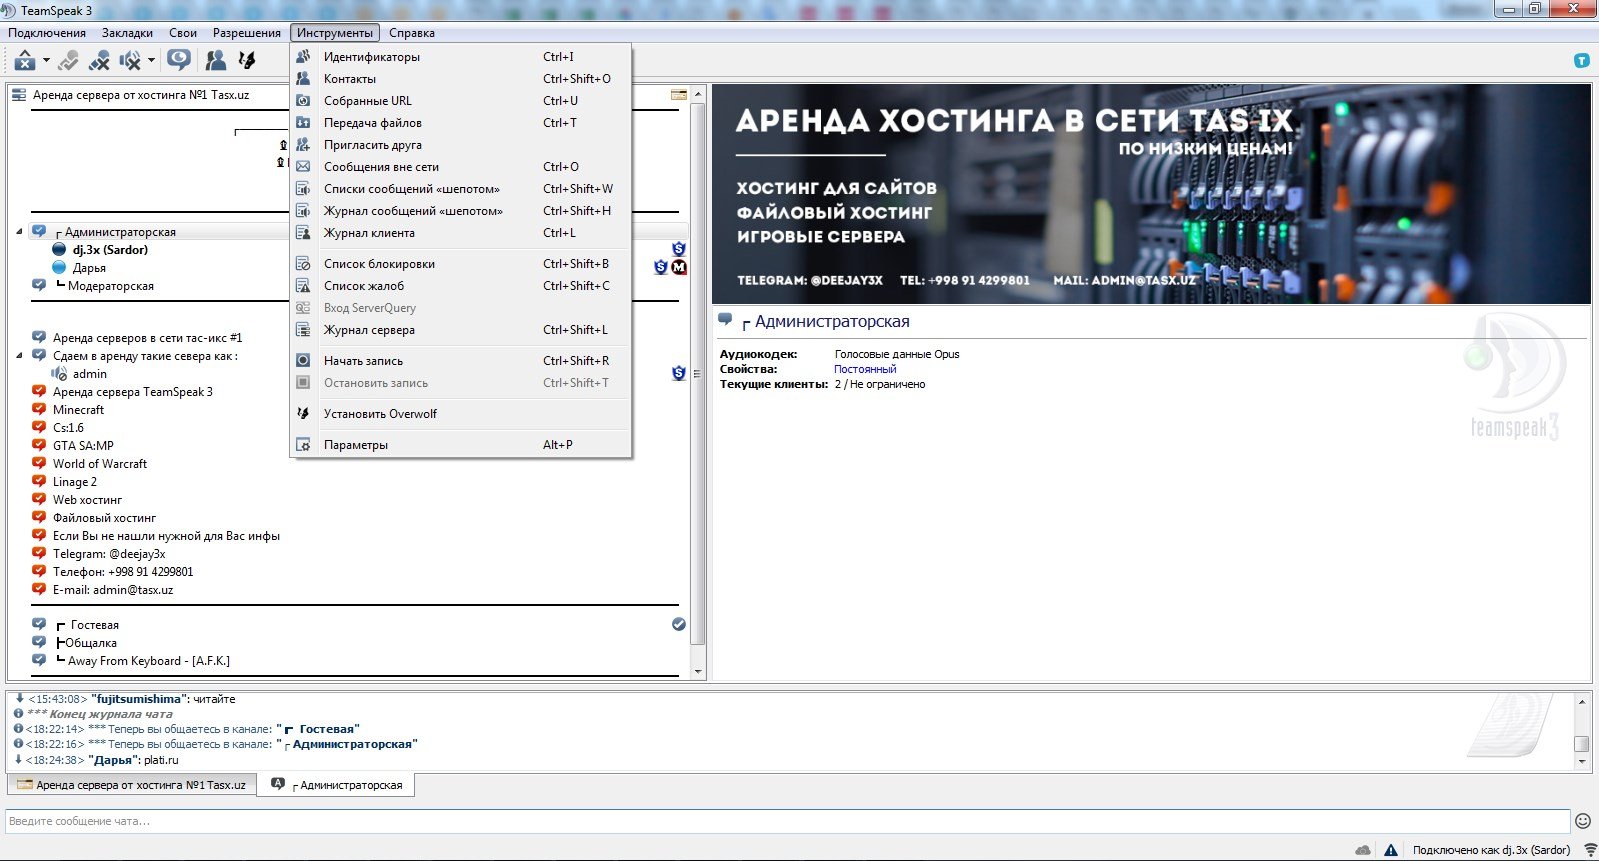The image size is (1599, 861).
Task: Open the Разрешения menu
Action: pyautogui.click(x=247, y=33)
